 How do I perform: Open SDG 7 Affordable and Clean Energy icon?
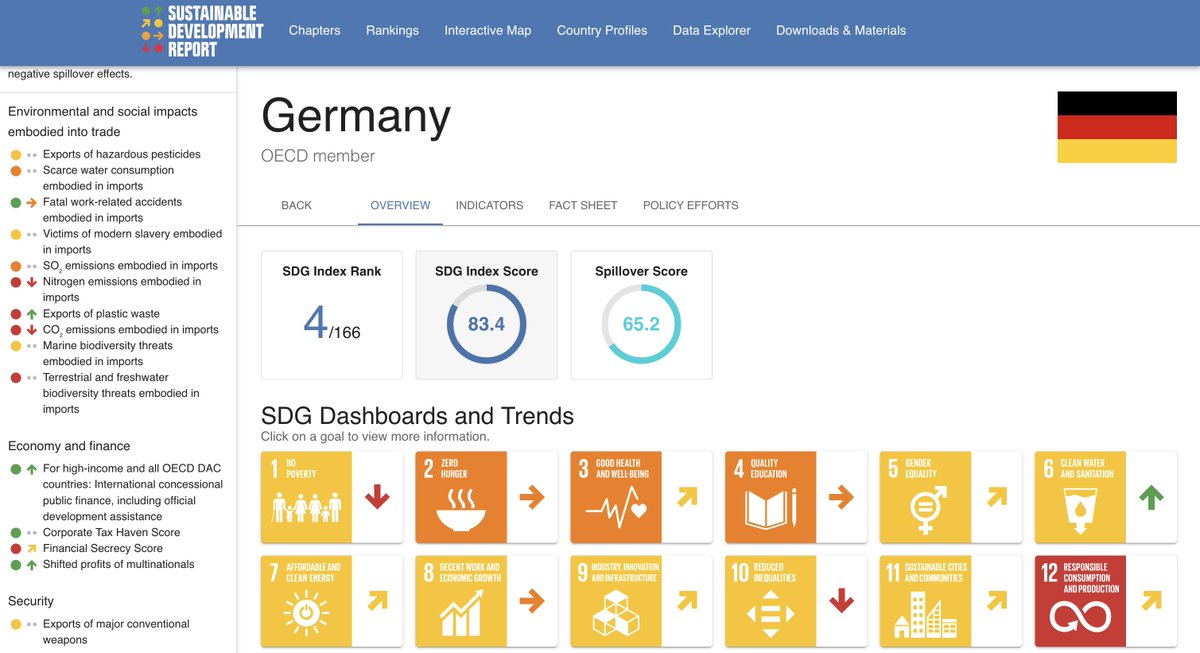click(x=306, y=601)
